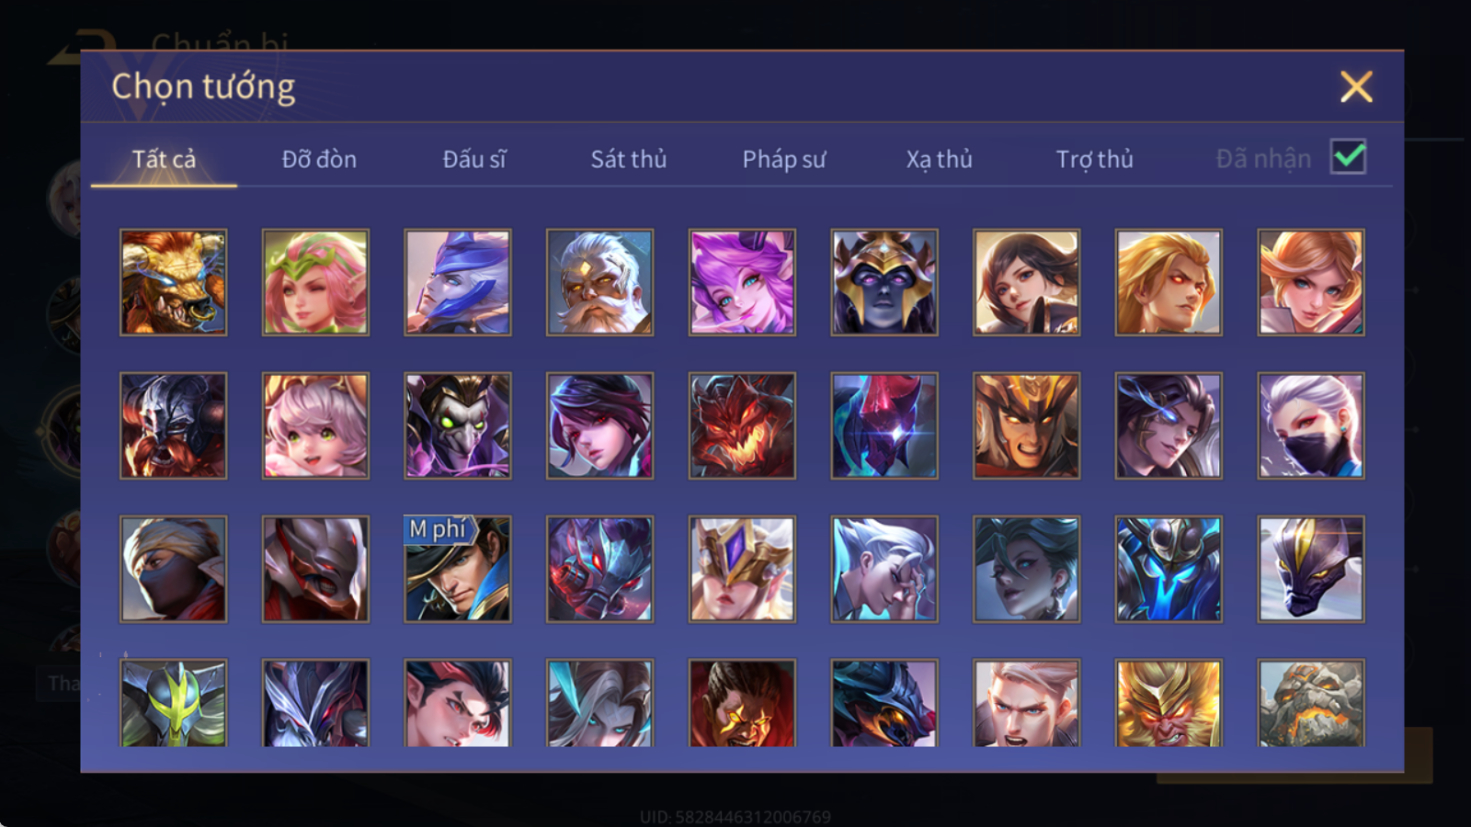Close the 'Chọn tướng' dialog
The image size is (1471, 827).
pos(1356,87)
